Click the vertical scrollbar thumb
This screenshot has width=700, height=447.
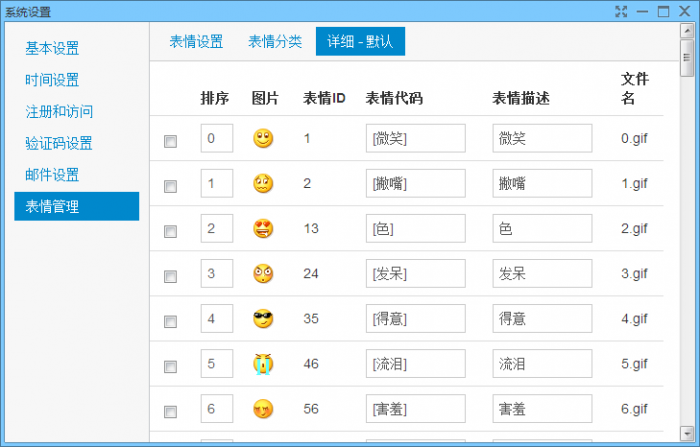[687, 58]
